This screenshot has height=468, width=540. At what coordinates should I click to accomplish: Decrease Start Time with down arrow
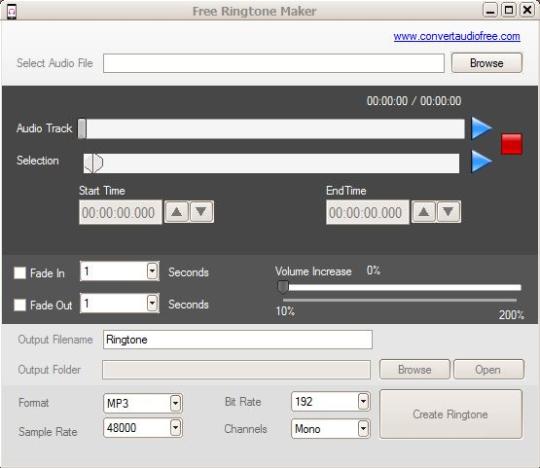(x=201, y=212)
